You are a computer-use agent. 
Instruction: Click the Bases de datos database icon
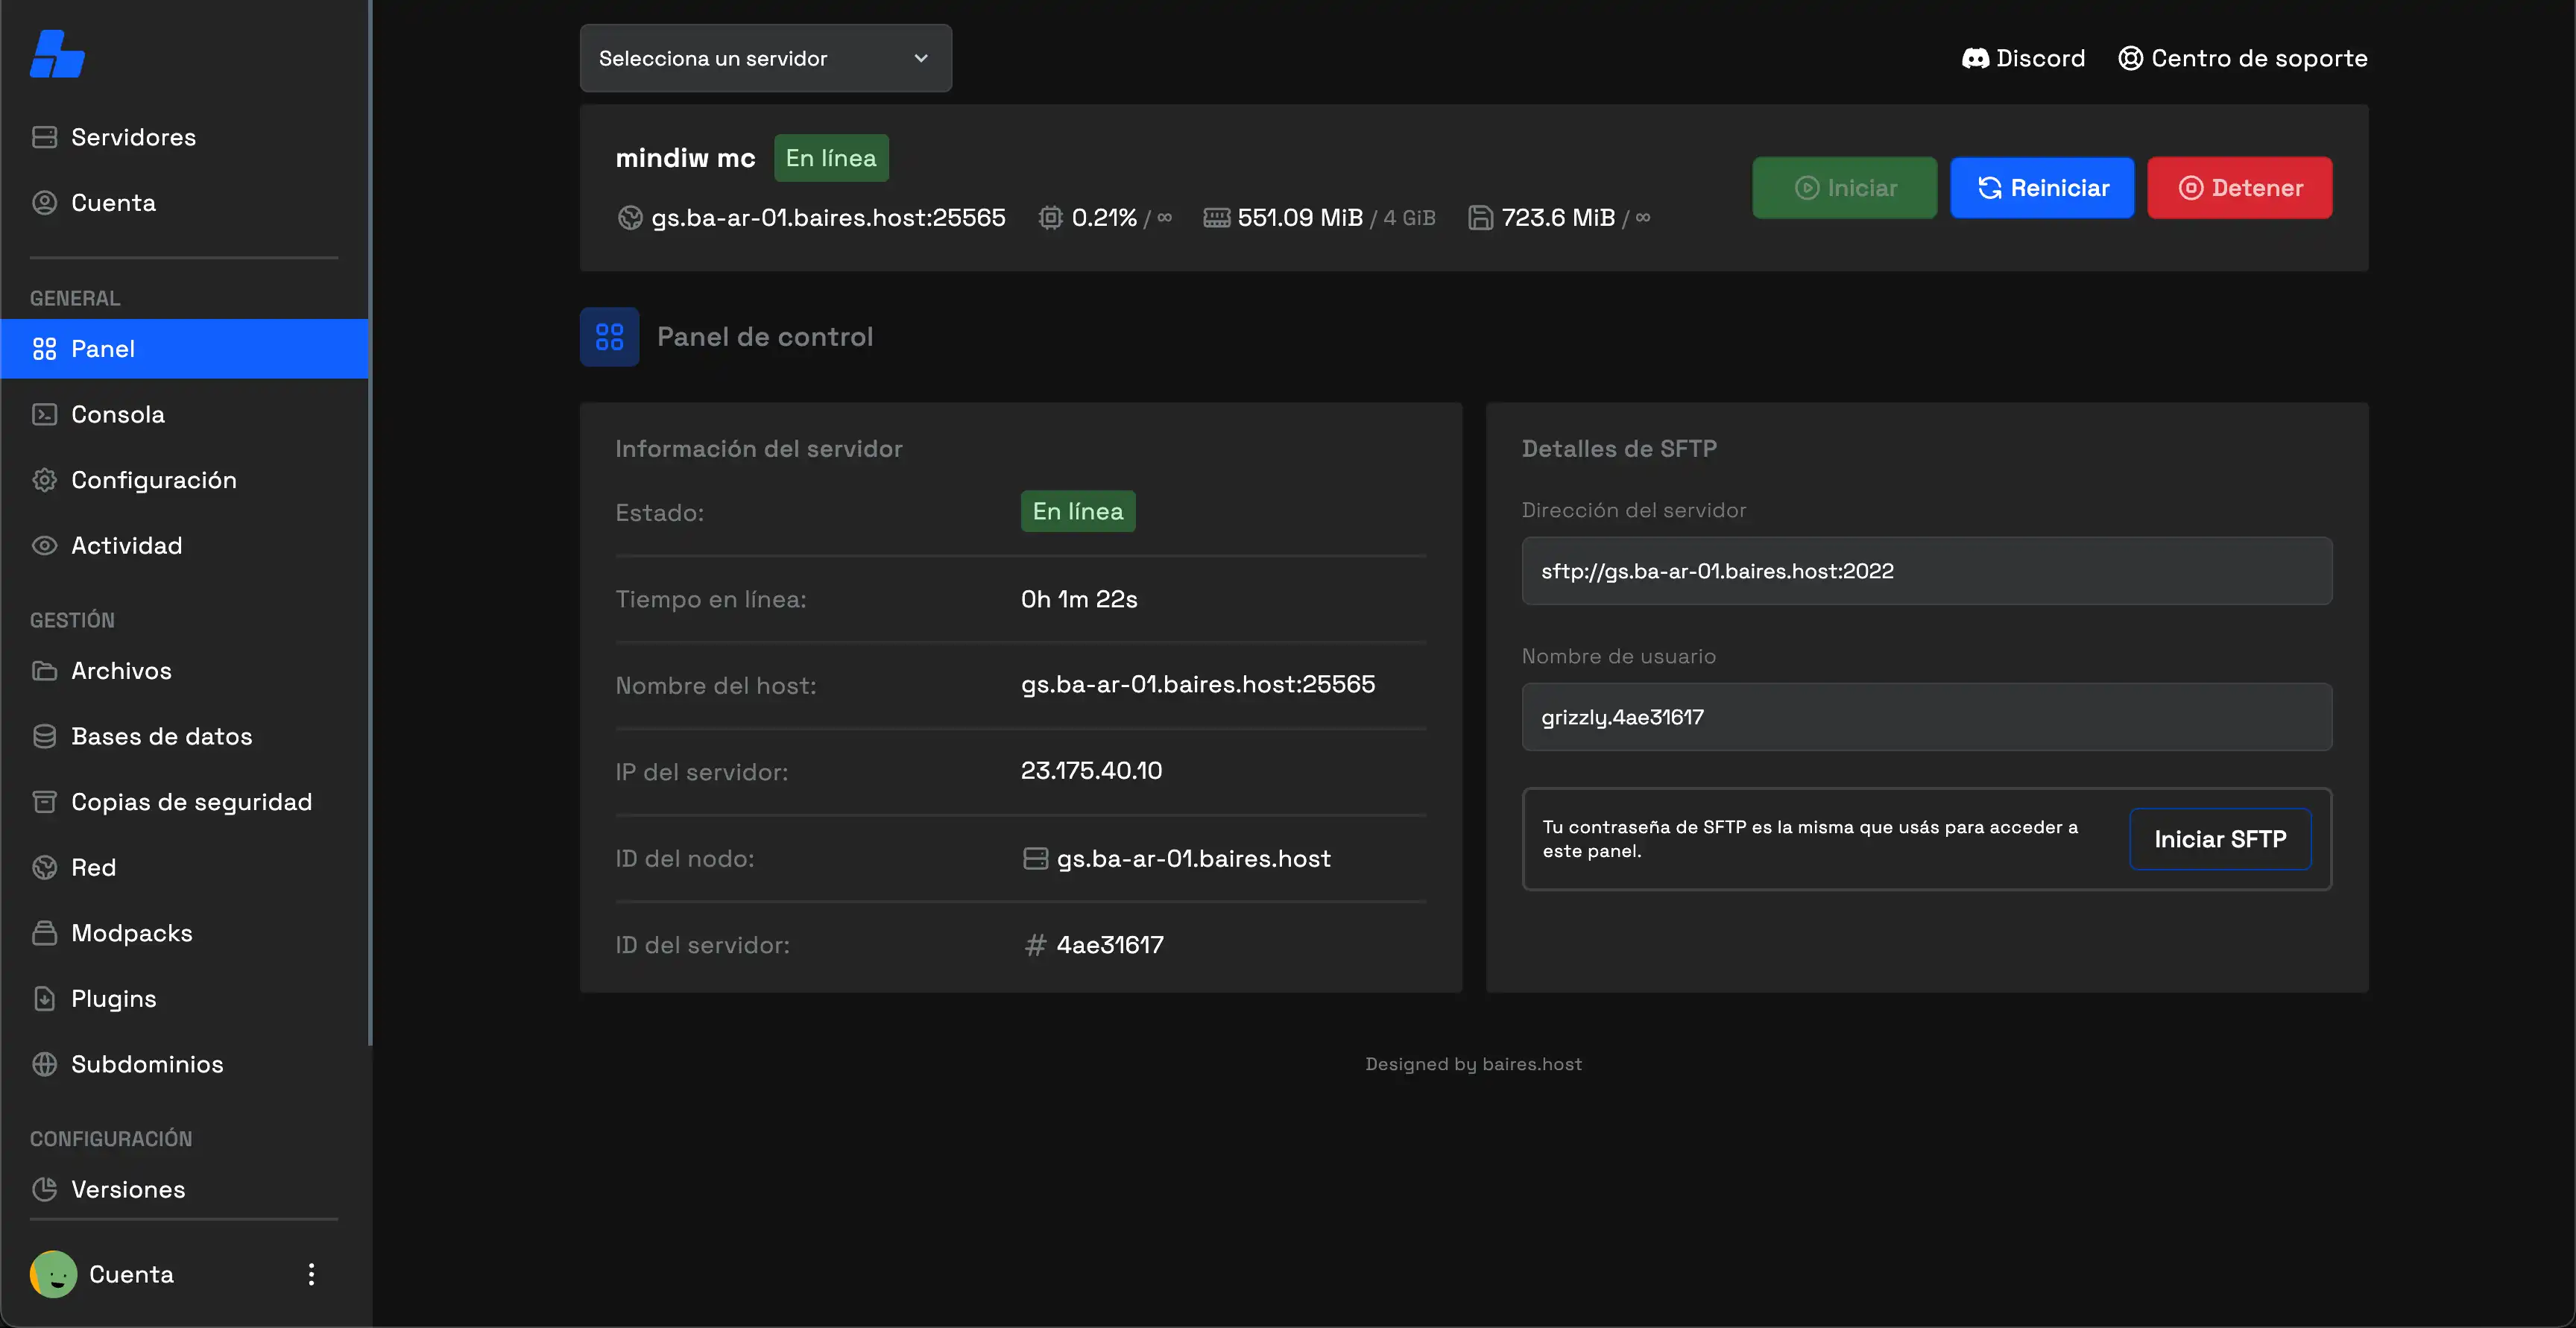(x=44, y=736)
